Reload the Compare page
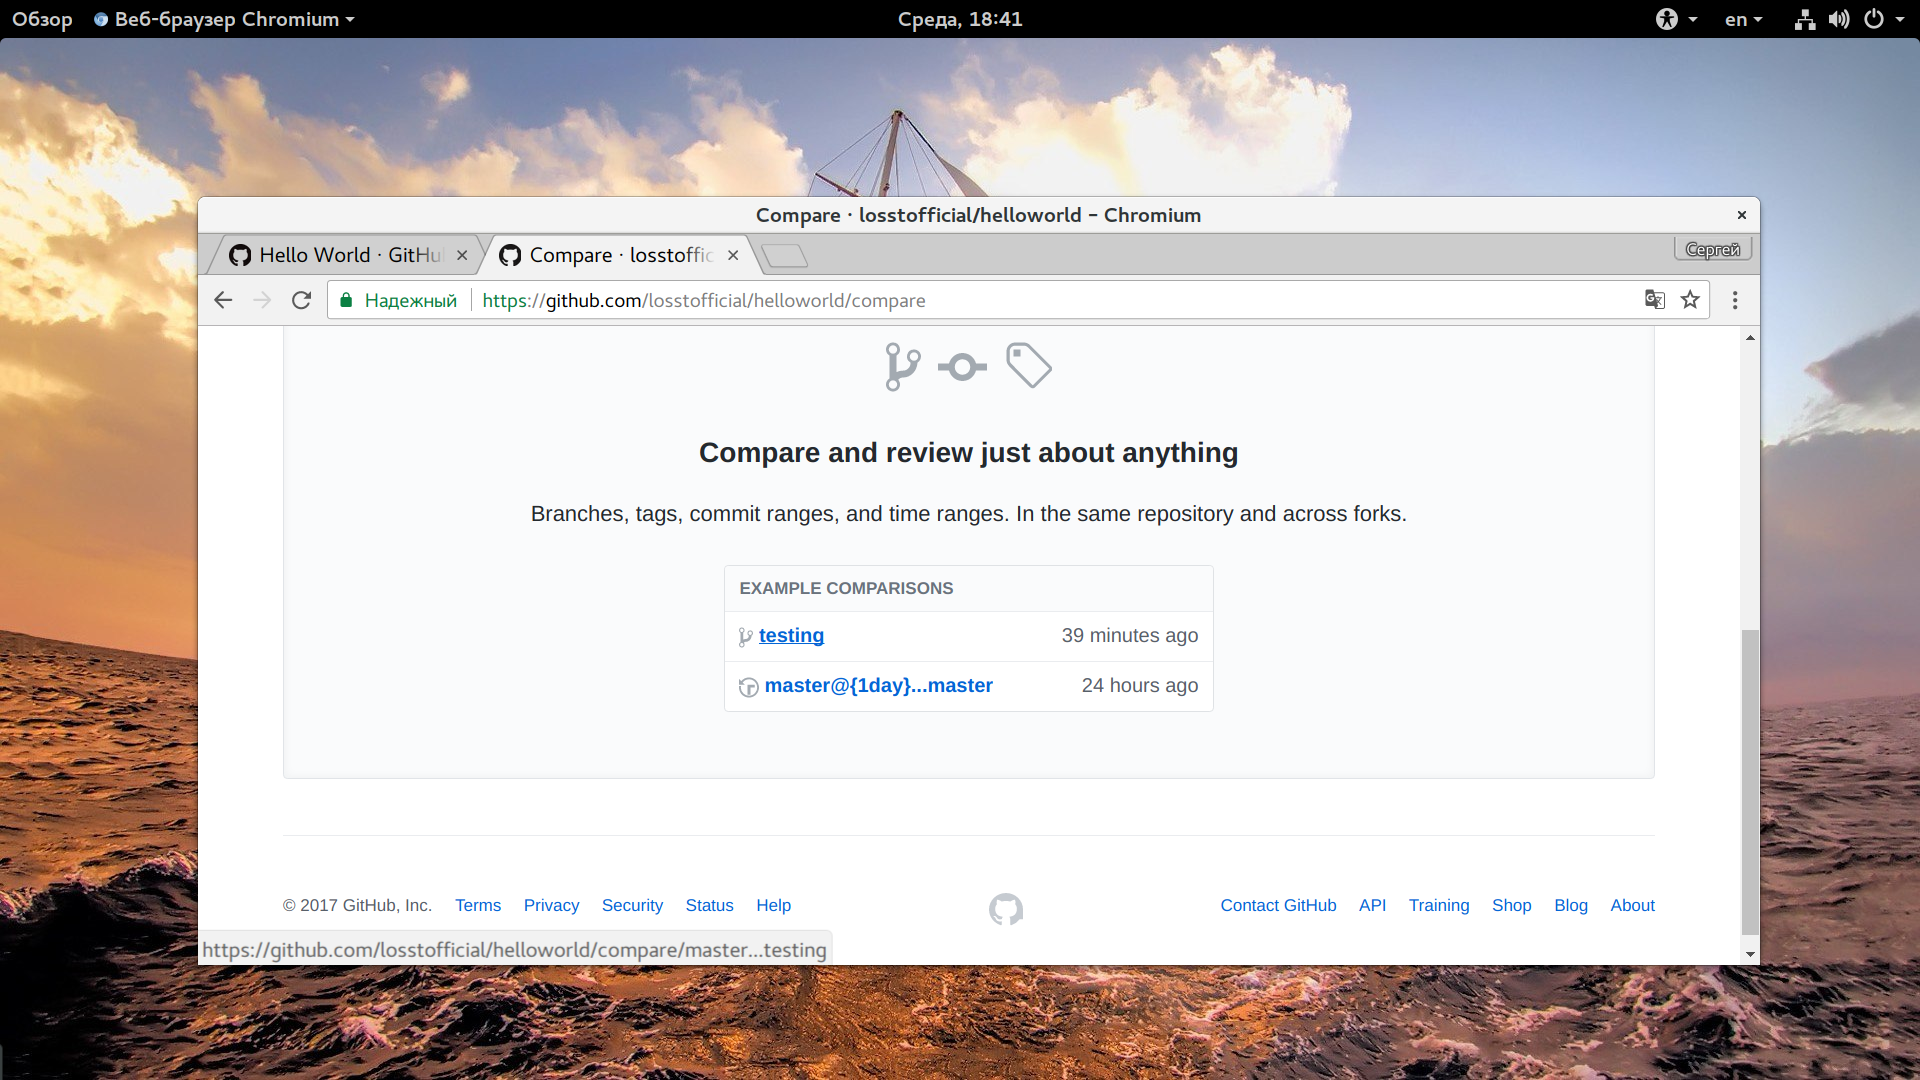The image size is (1920, 1080). point(301,300)
